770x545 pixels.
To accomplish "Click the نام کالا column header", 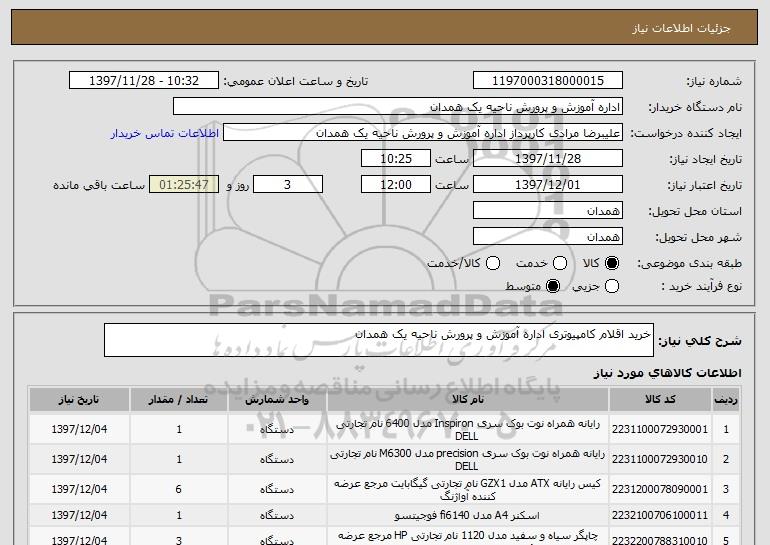I will [468, 400].
